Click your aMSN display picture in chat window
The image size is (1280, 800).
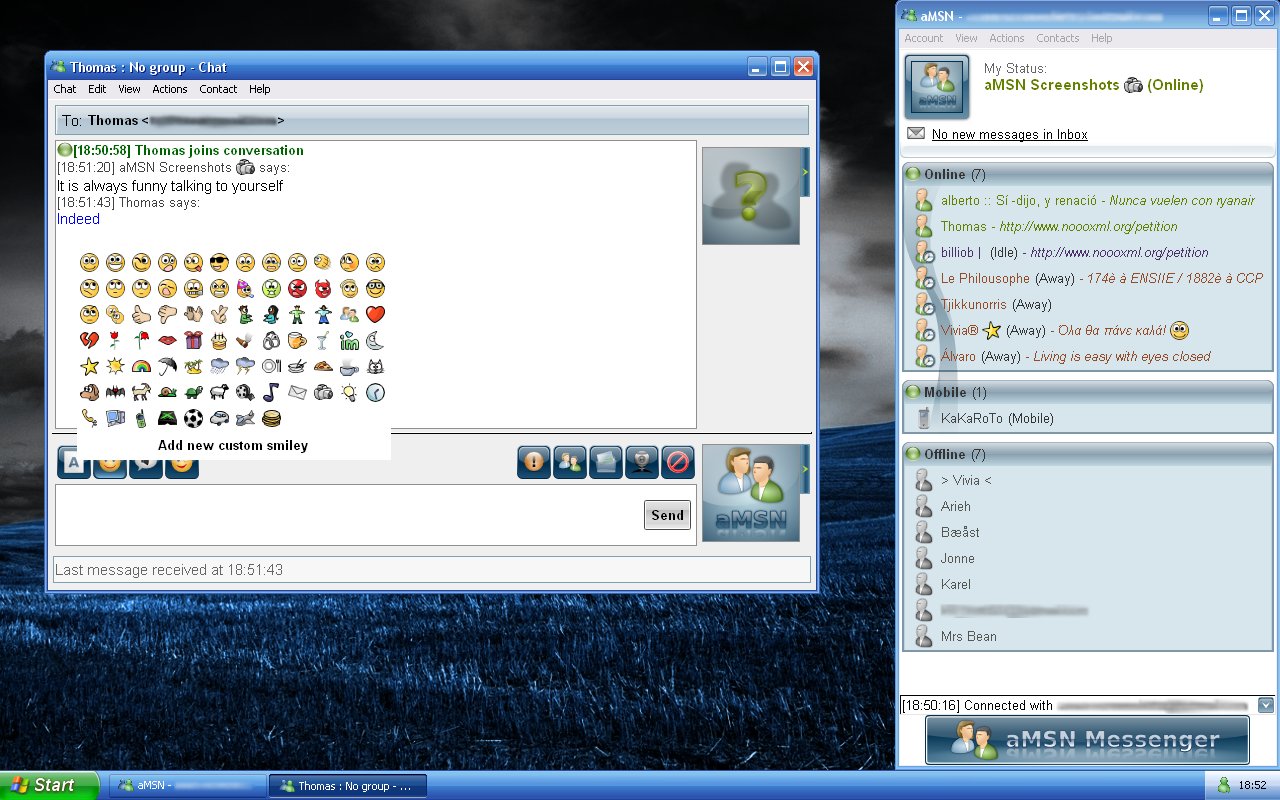click(x=750, y=493)
